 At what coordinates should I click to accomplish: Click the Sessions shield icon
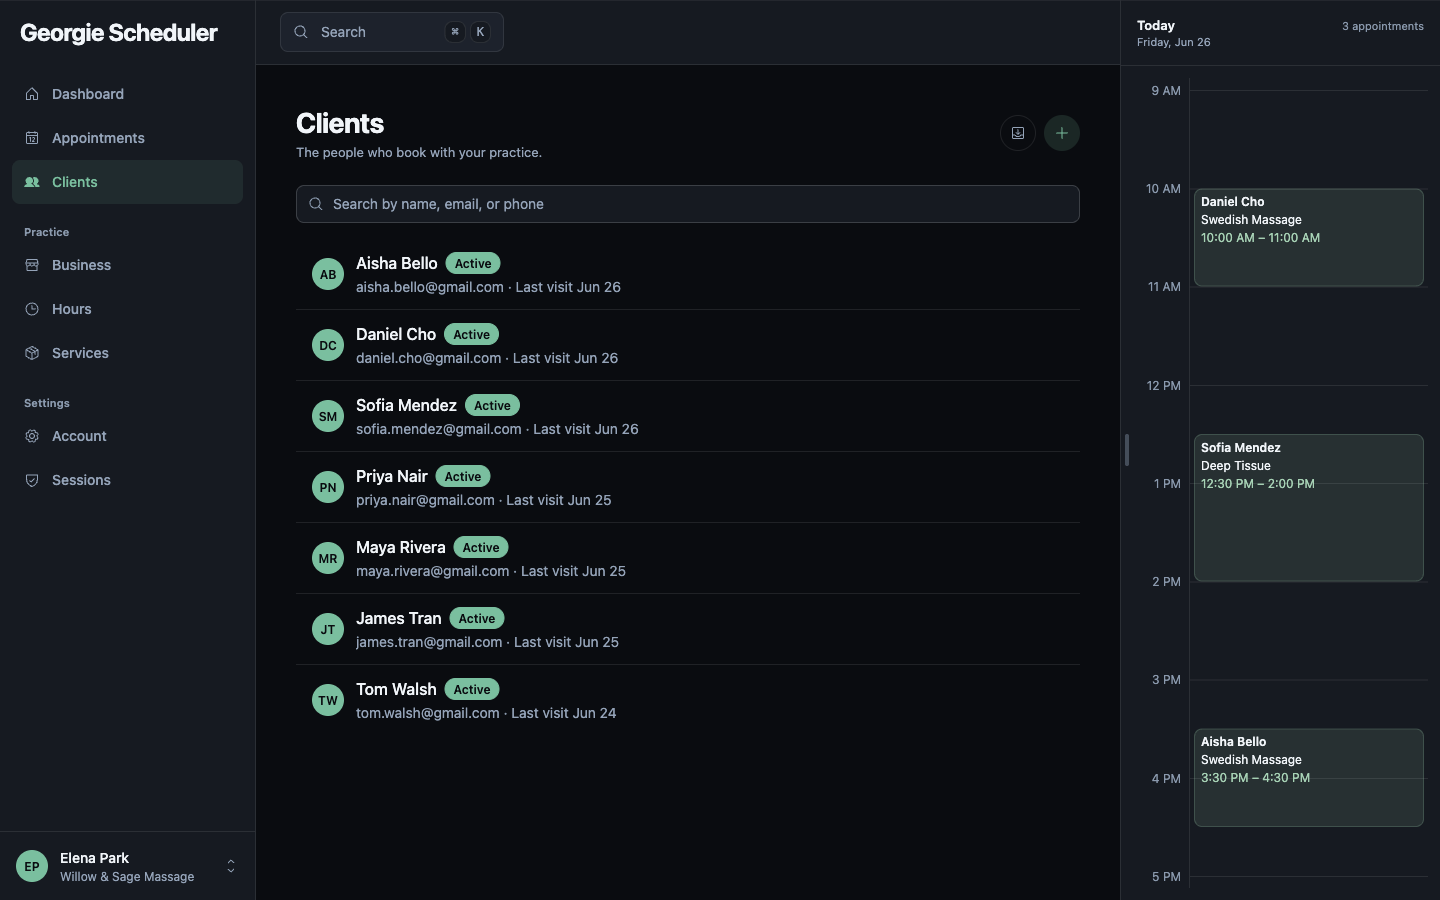point(32,480)
